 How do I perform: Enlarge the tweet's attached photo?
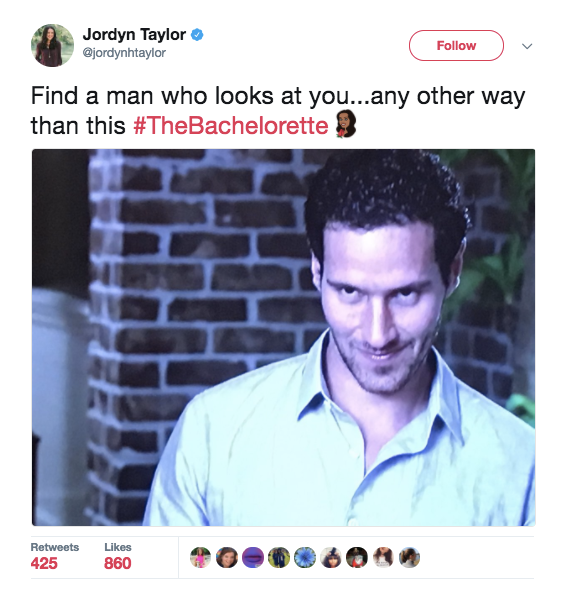284,337
